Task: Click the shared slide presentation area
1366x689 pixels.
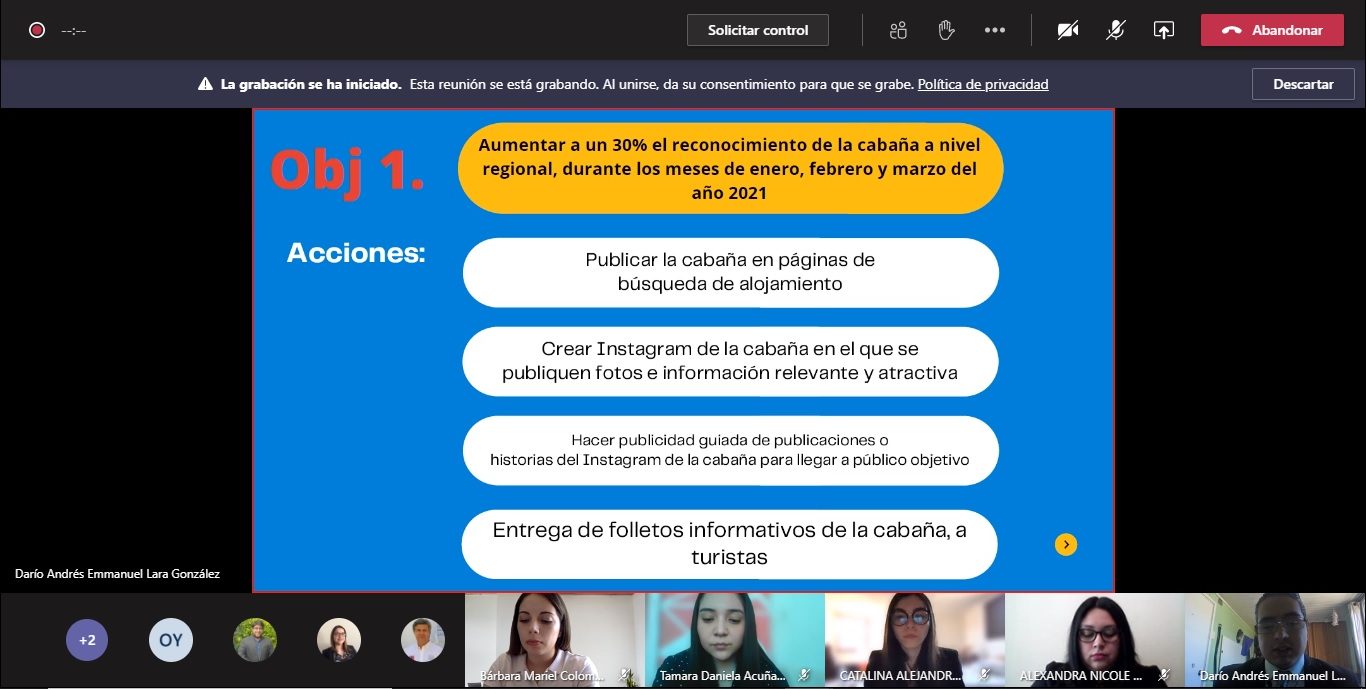Action: click(683, 350)
